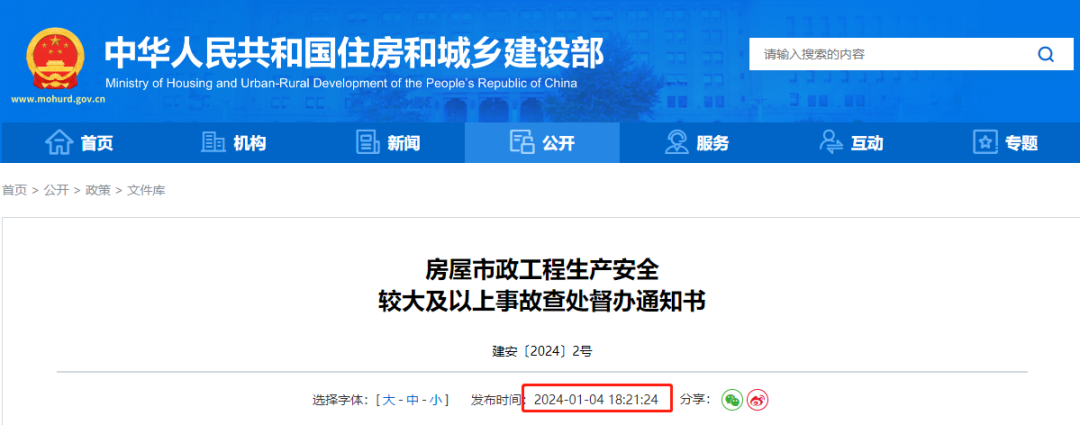
Task: Open the 专题 navigation tab
Action: [1005, 143]
